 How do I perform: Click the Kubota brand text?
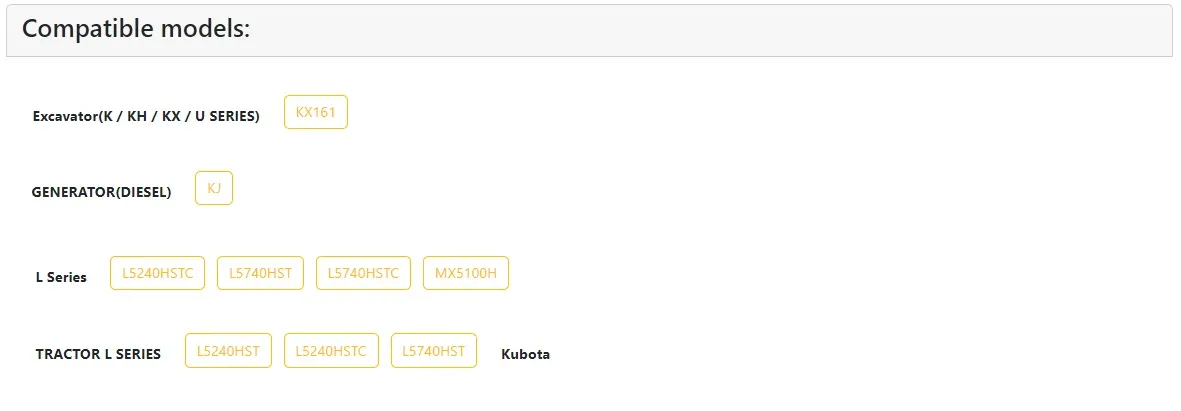point(526,355)
